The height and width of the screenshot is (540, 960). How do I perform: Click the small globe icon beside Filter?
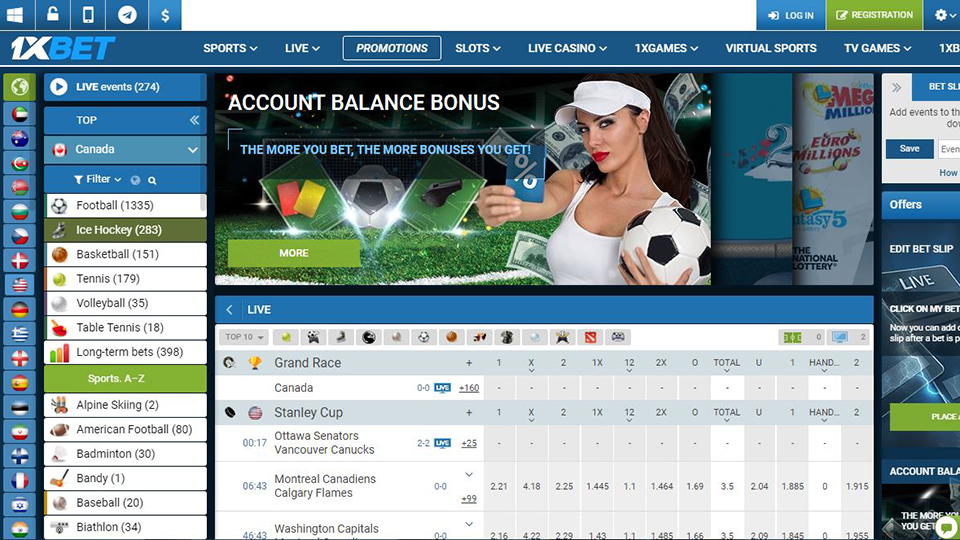point(135,180)
